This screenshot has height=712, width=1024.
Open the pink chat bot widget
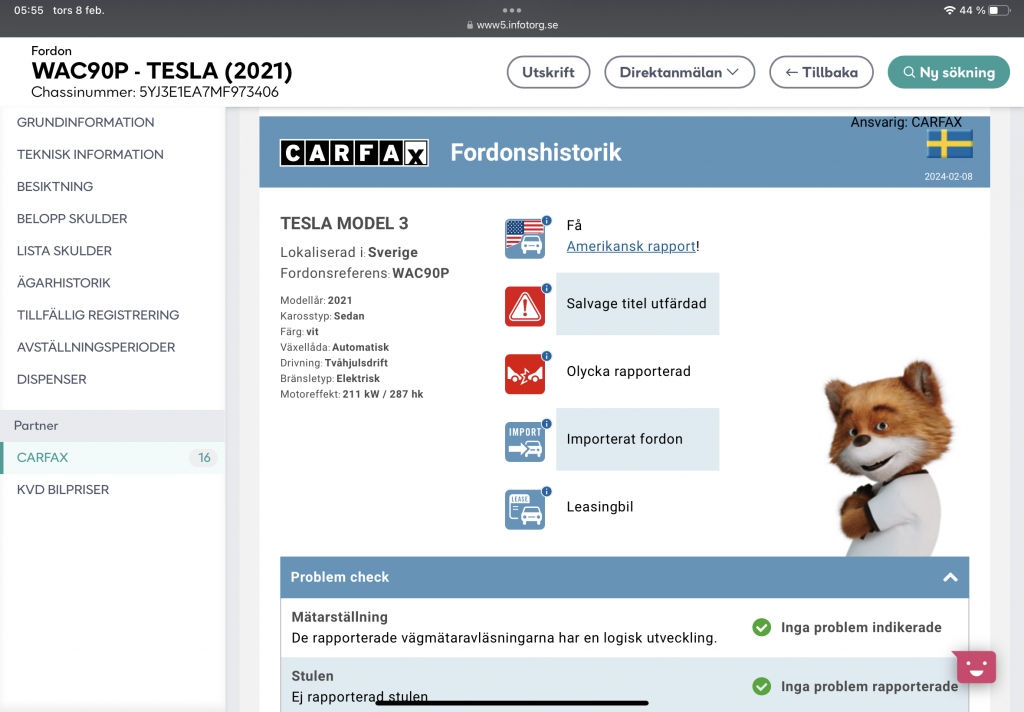pos(976,667)
